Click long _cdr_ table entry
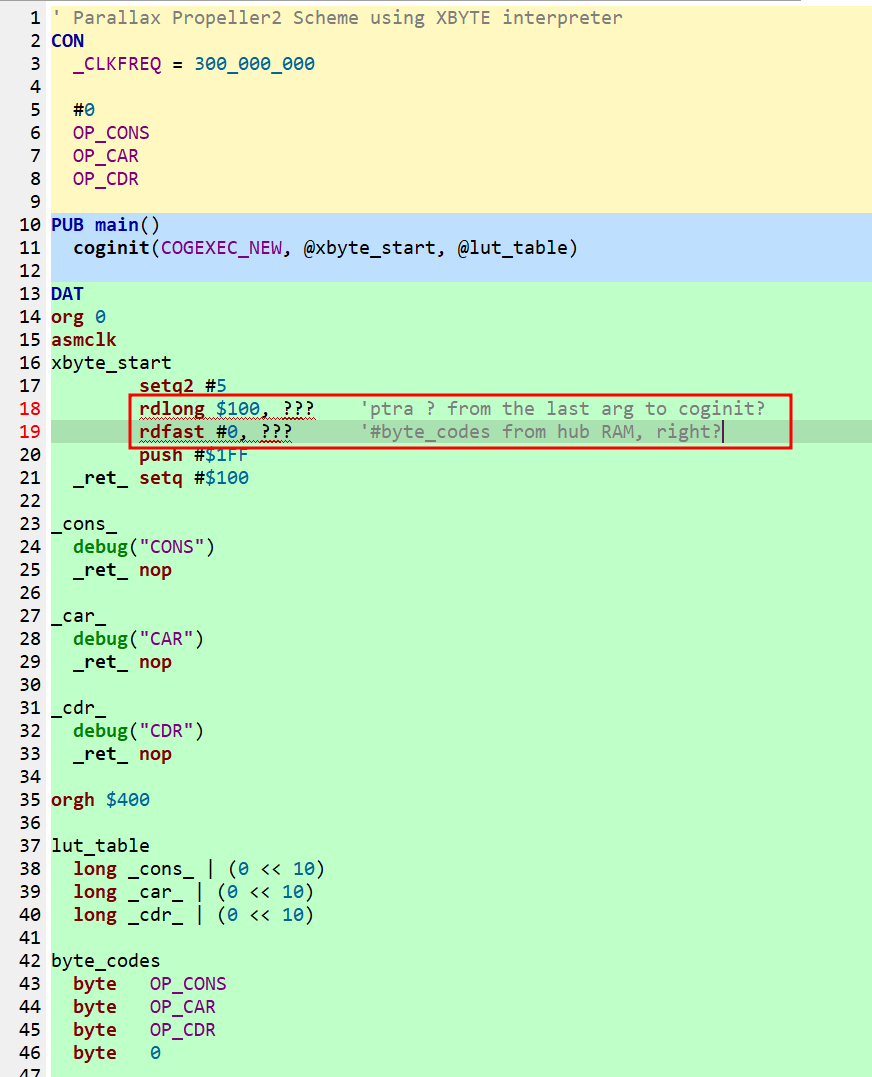872x1077 pixels. [194, 916]
